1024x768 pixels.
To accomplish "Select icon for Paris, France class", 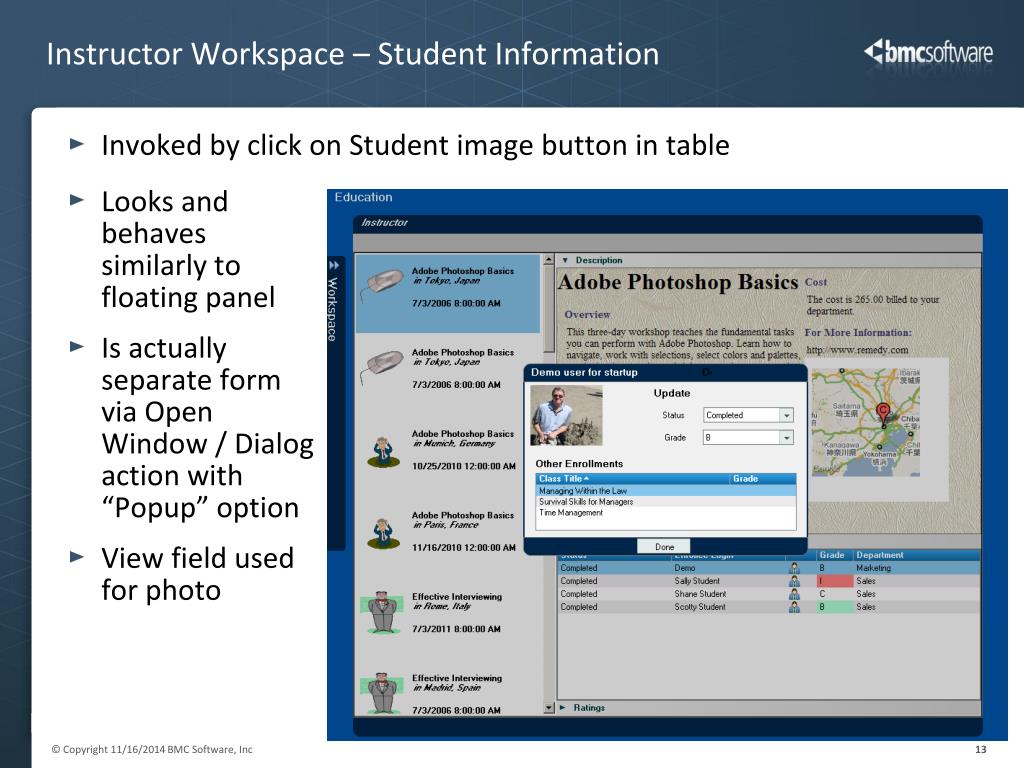I will [x=383, y=532].
